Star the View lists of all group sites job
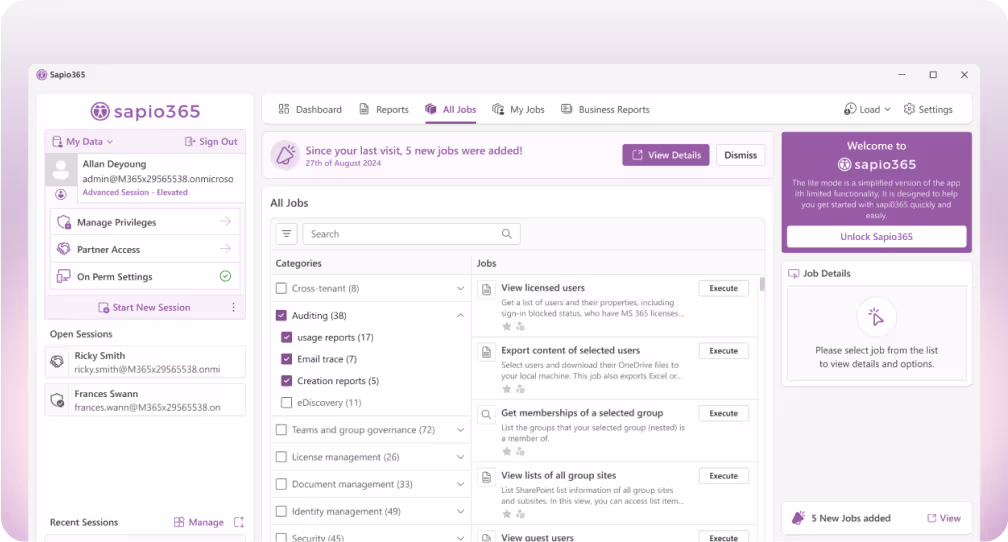Image resolution: width=1008 pixels, height=542 pixels. (x=507, y=514)
